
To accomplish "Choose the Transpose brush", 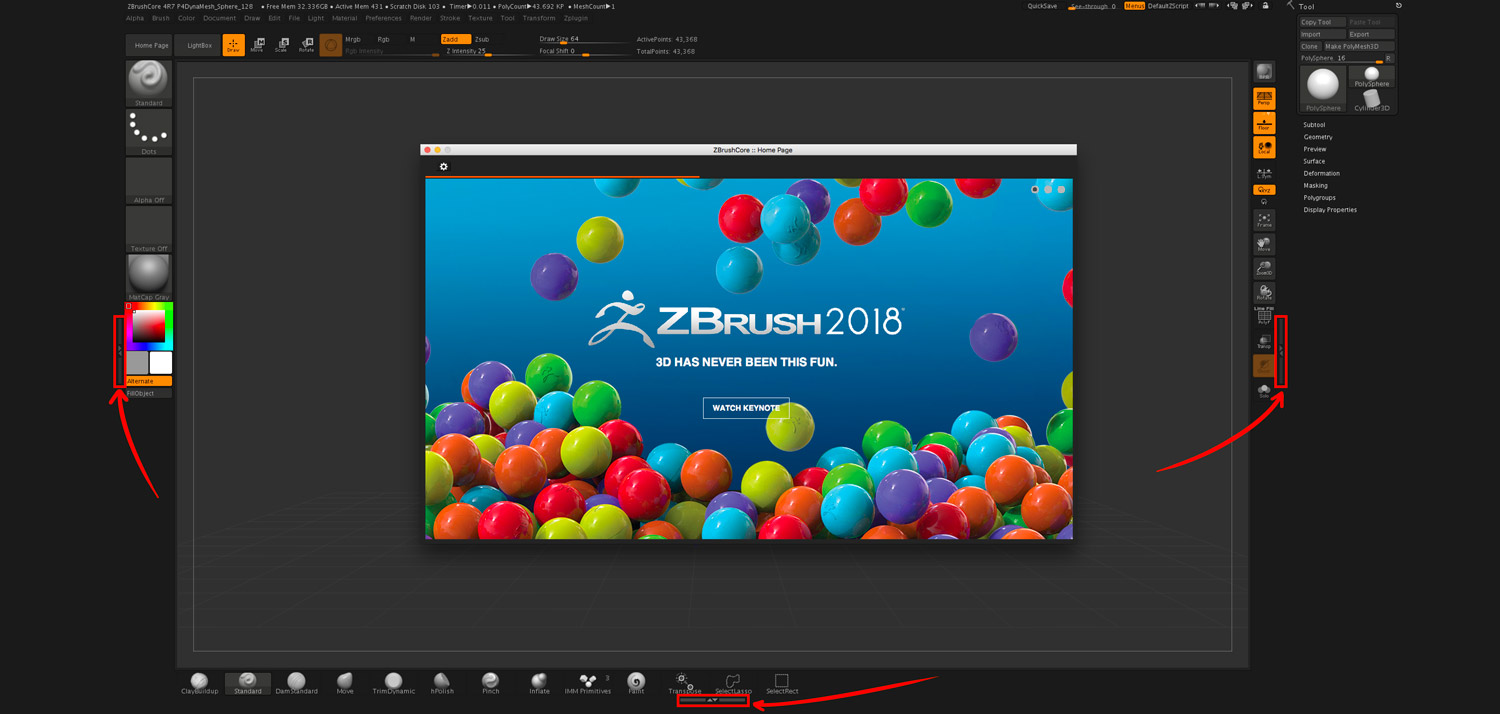I will coord(685,684).
